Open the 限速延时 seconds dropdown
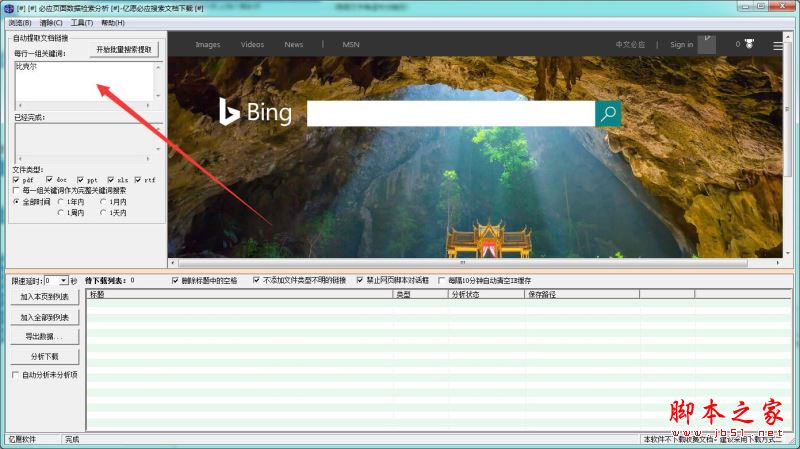 click(x=63, y=281)
